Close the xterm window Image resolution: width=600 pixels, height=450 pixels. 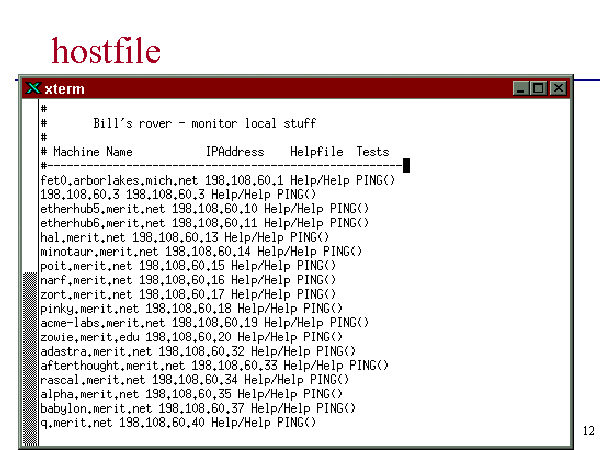click(x=557, y=89)
